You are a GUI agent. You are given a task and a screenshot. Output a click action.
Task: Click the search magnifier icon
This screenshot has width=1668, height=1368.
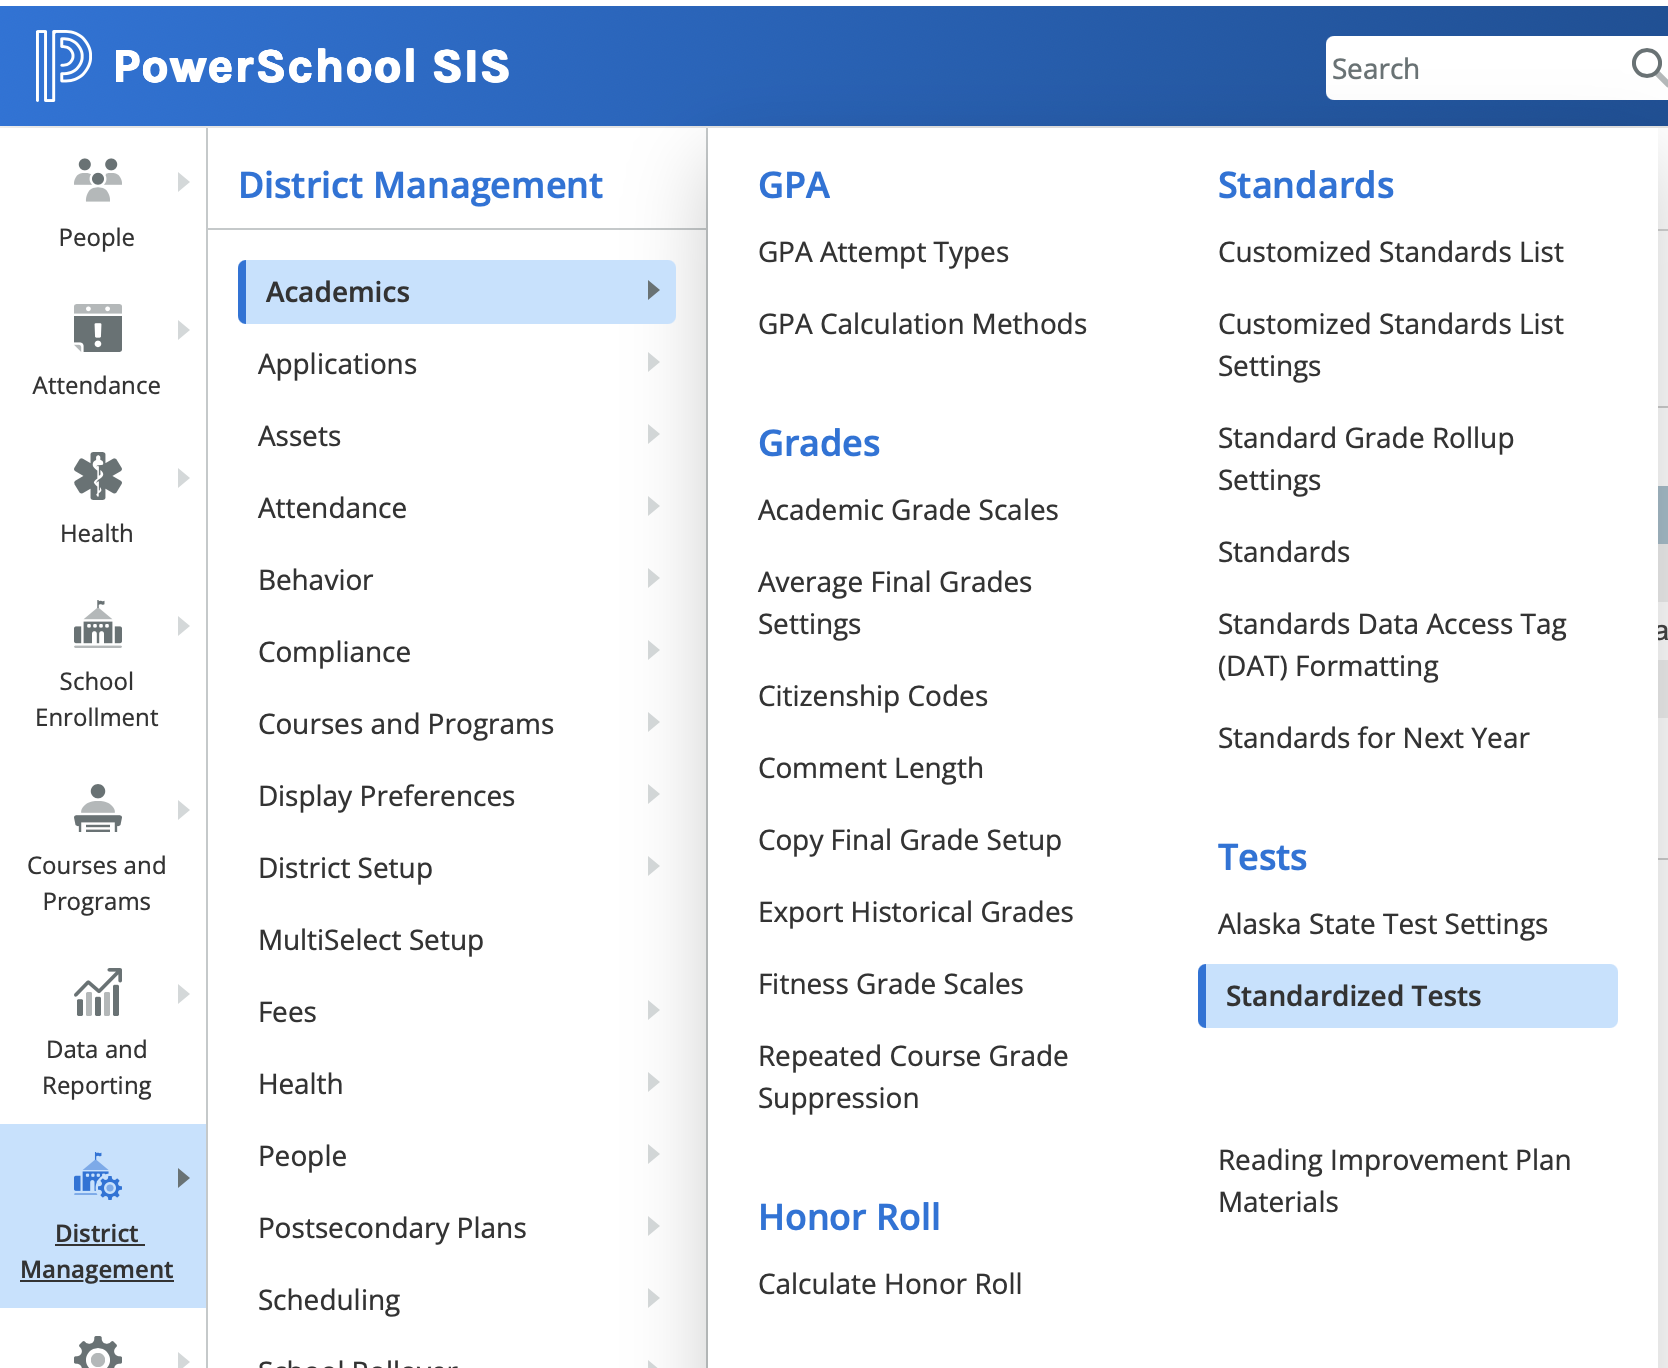click(1646, 67)
